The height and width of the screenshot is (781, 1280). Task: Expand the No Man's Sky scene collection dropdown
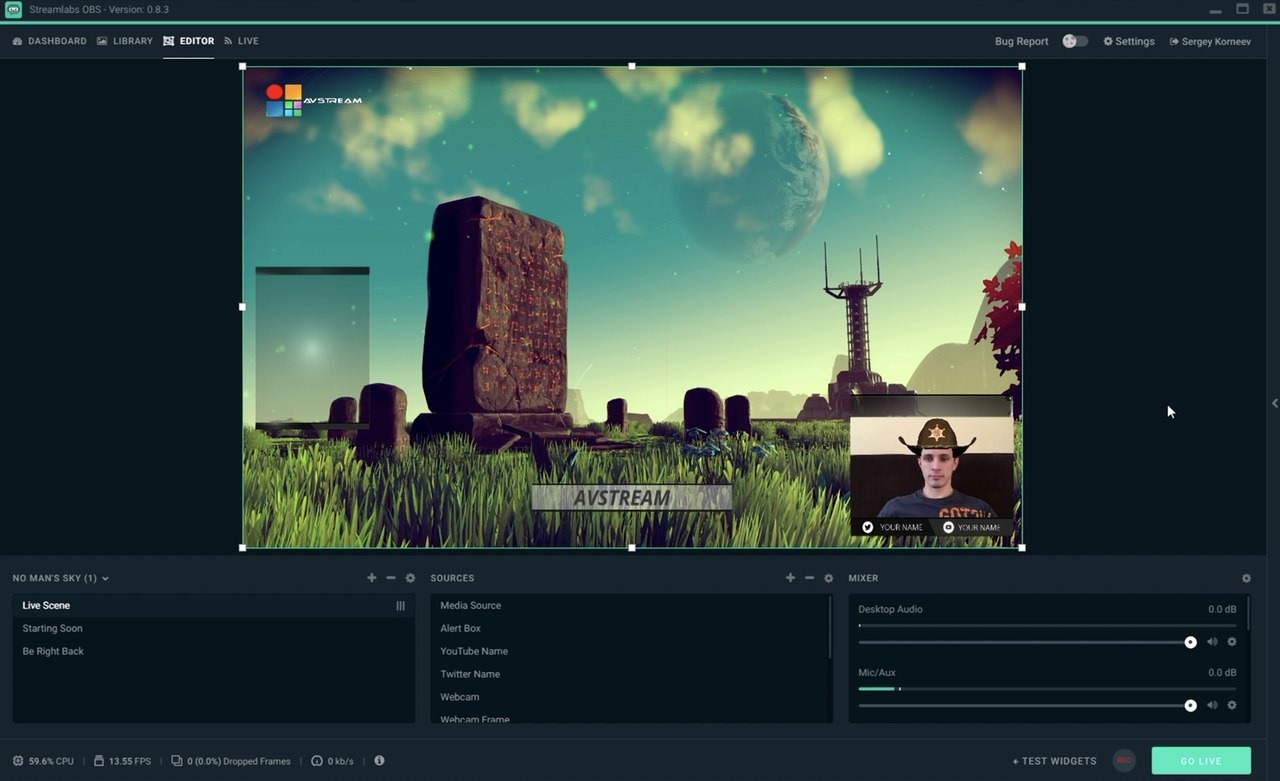(x=61, y=578)
